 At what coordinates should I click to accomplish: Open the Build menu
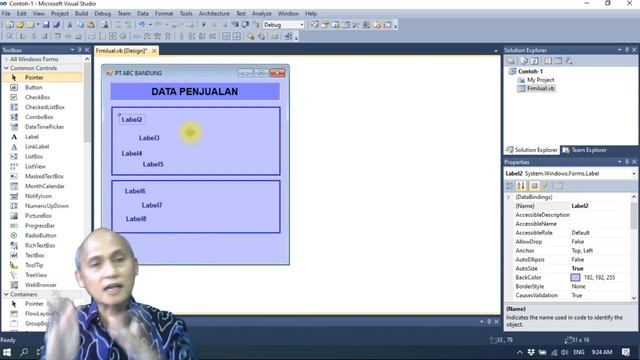pos(81,13)
